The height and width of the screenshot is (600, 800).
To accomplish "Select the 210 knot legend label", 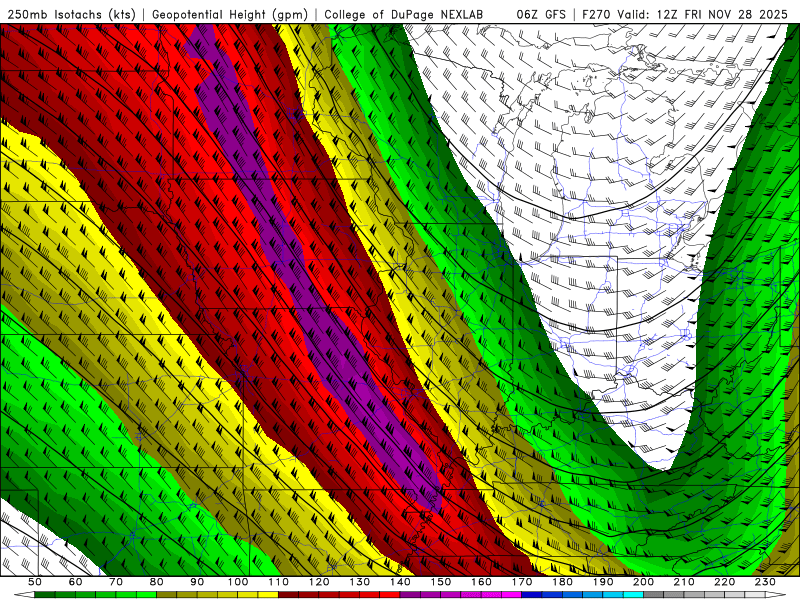I will coord(684,582).
